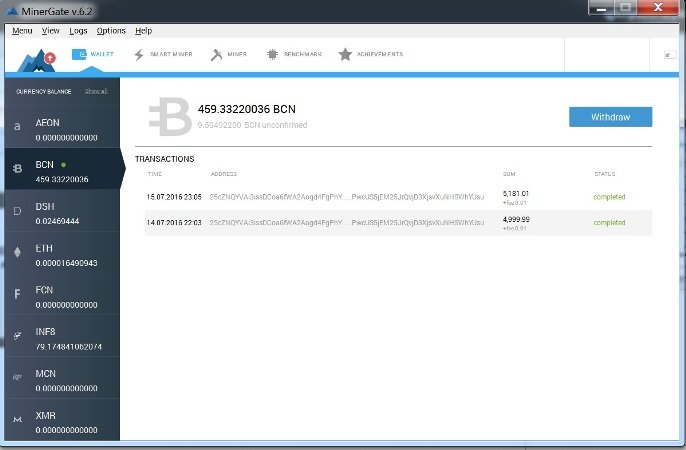Viewport: 686px width, 450px height.
Task: Click the 15.07.2016 23:05 transaction time
Action: 174,197
